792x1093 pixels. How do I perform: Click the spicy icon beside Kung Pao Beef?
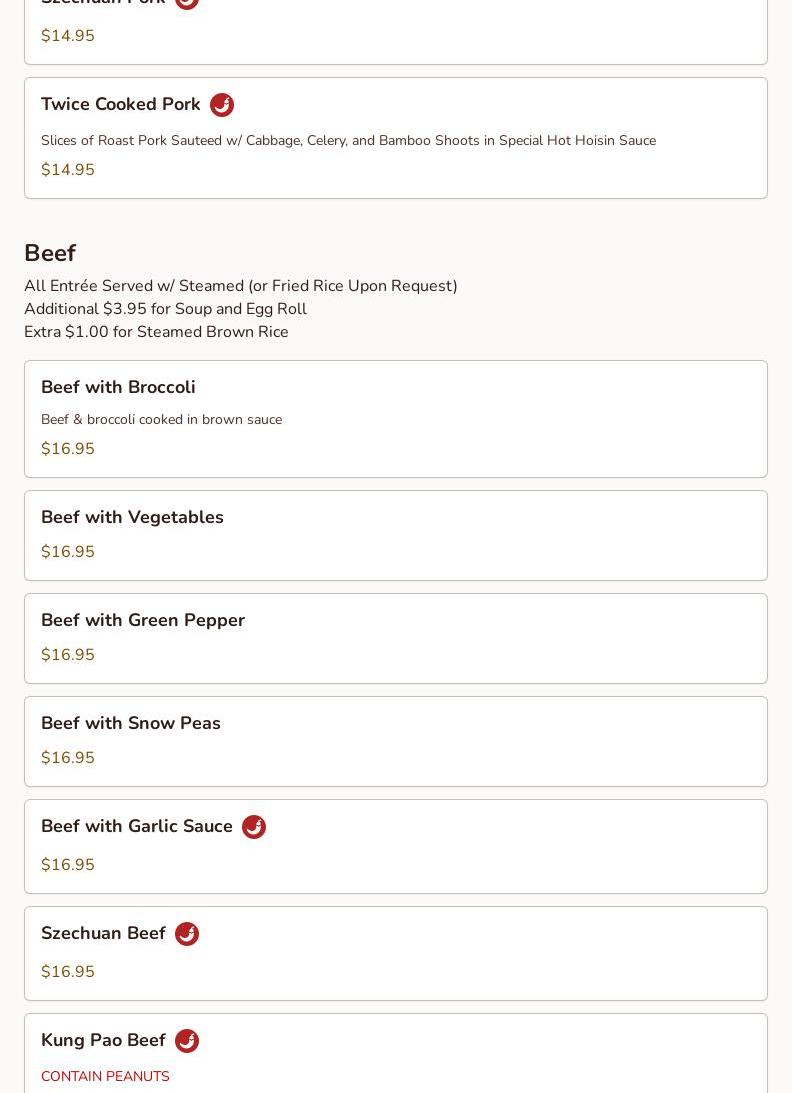point(187,1041)
